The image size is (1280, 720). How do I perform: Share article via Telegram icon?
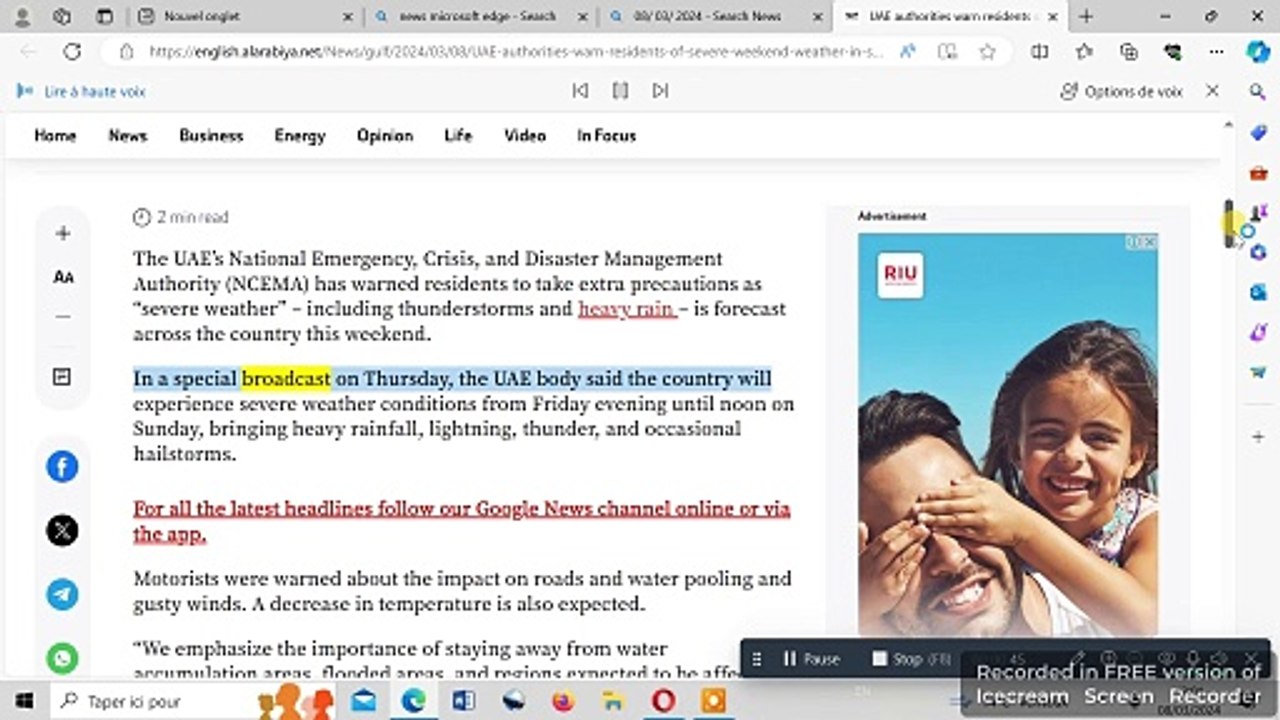tap(62, 594)
